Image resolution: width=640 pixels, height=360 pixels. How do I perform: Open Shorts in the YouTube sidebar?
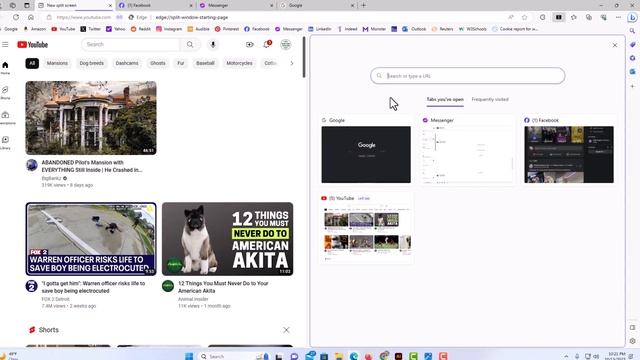(5, 93)
